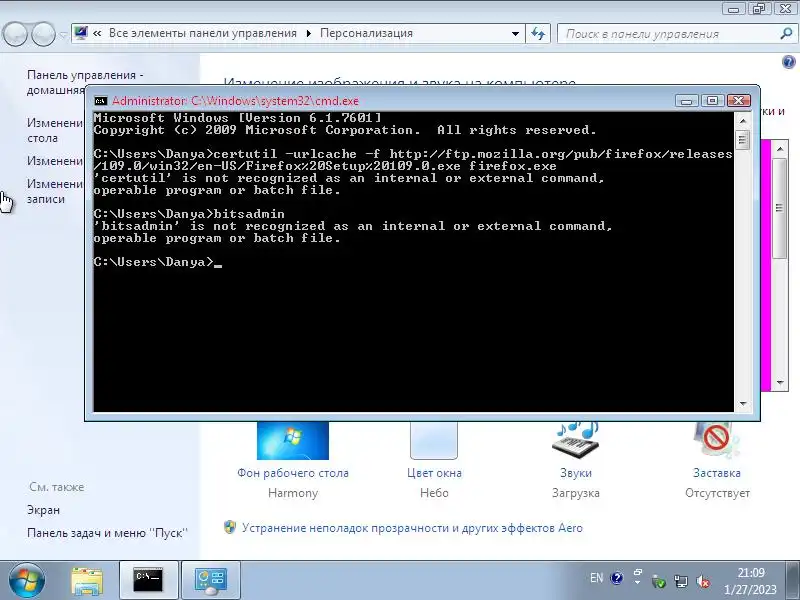Screen dimensions: 800x600
Task: Open the window color swatch icon
Action: pos(434,440)
